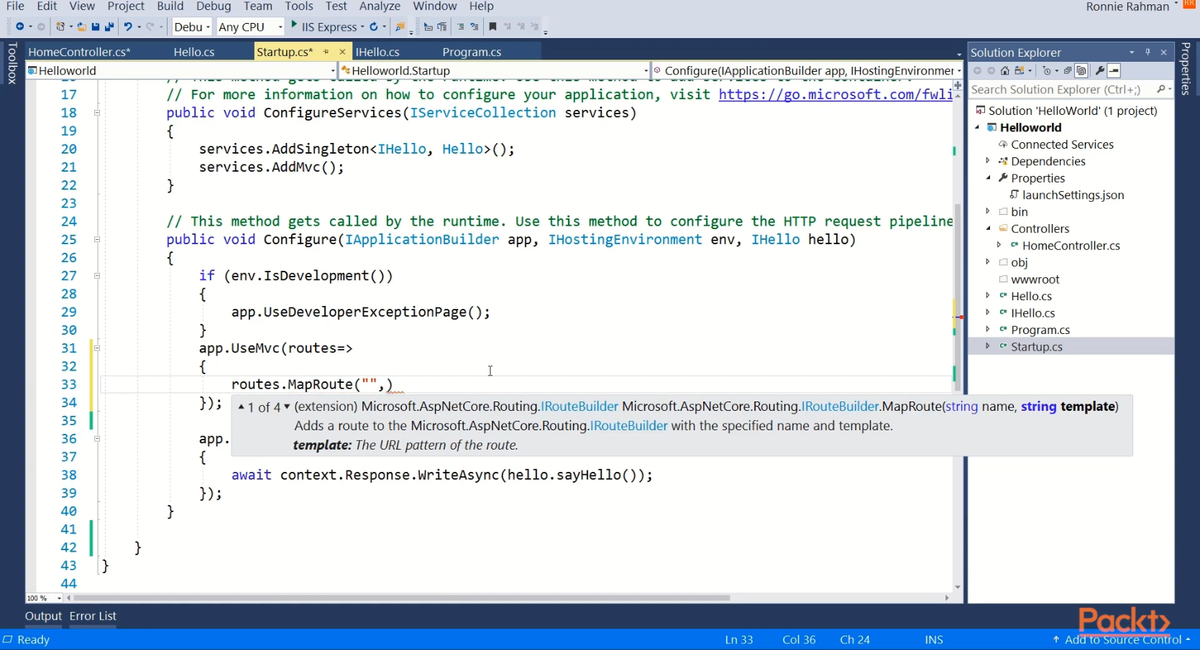Image resolution: width=1200 pixels, height=650 pixels.
Task: Click the Open File folder icon
Action: tap(82, 26)
